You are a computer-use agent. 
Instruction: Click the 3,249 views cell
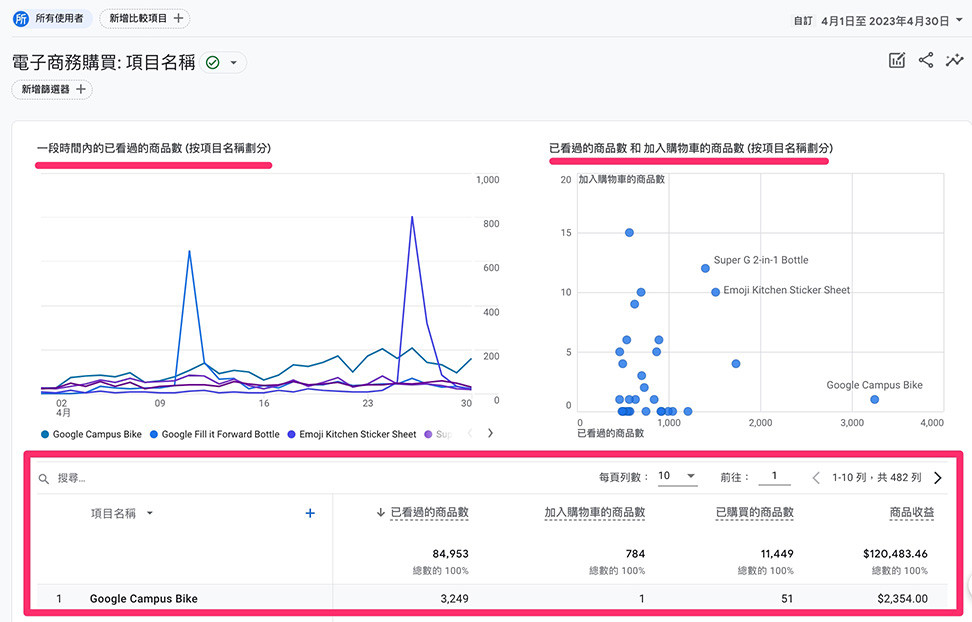pyautogui.click(x=454, y=598)
